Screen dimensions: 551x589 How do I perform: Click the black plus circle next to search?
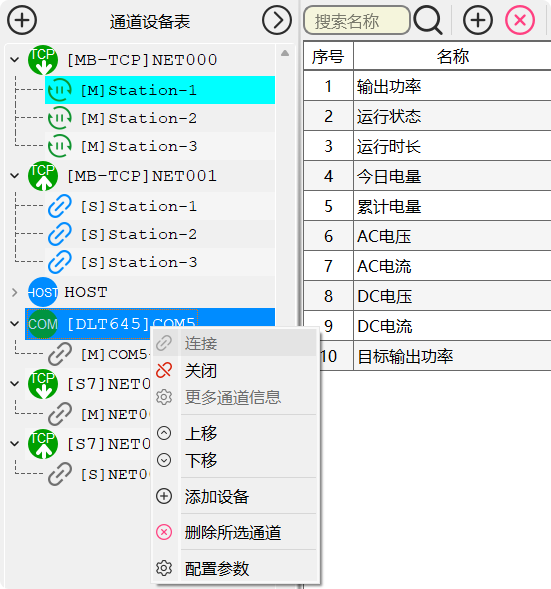pyautogui.click(x=478, y=20)
